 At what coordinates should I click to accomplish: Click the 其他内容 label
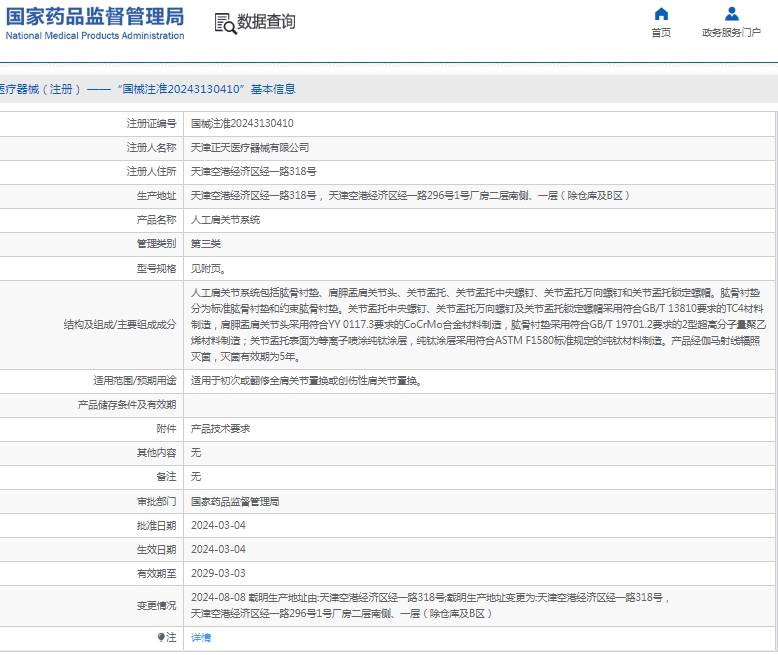(x=156, y=453)
